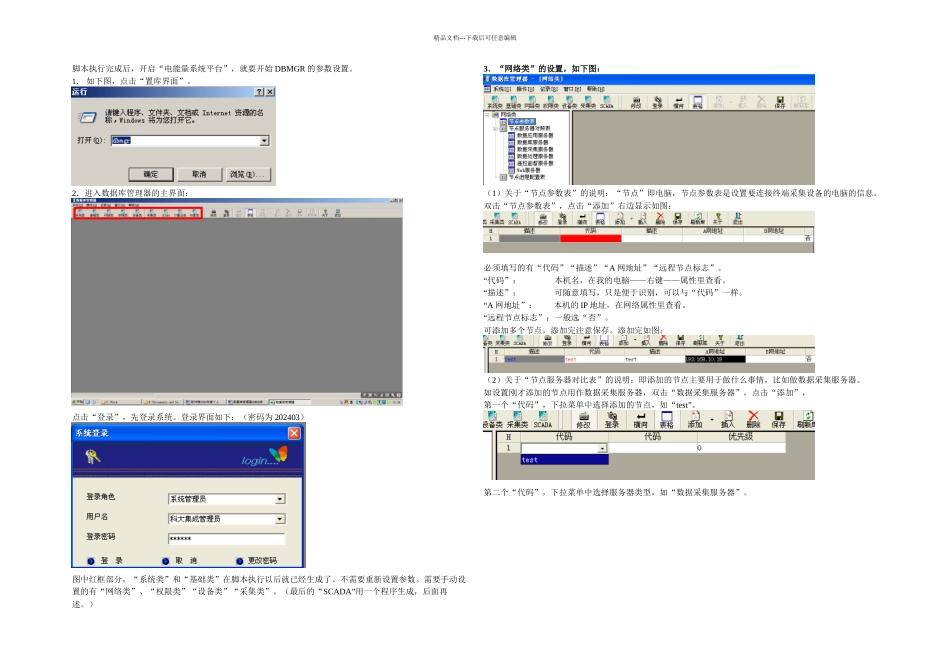Click the 优先级 cell showing 0
The width and height of the screenshot is (950, 672).
click(x=741, y=448)
